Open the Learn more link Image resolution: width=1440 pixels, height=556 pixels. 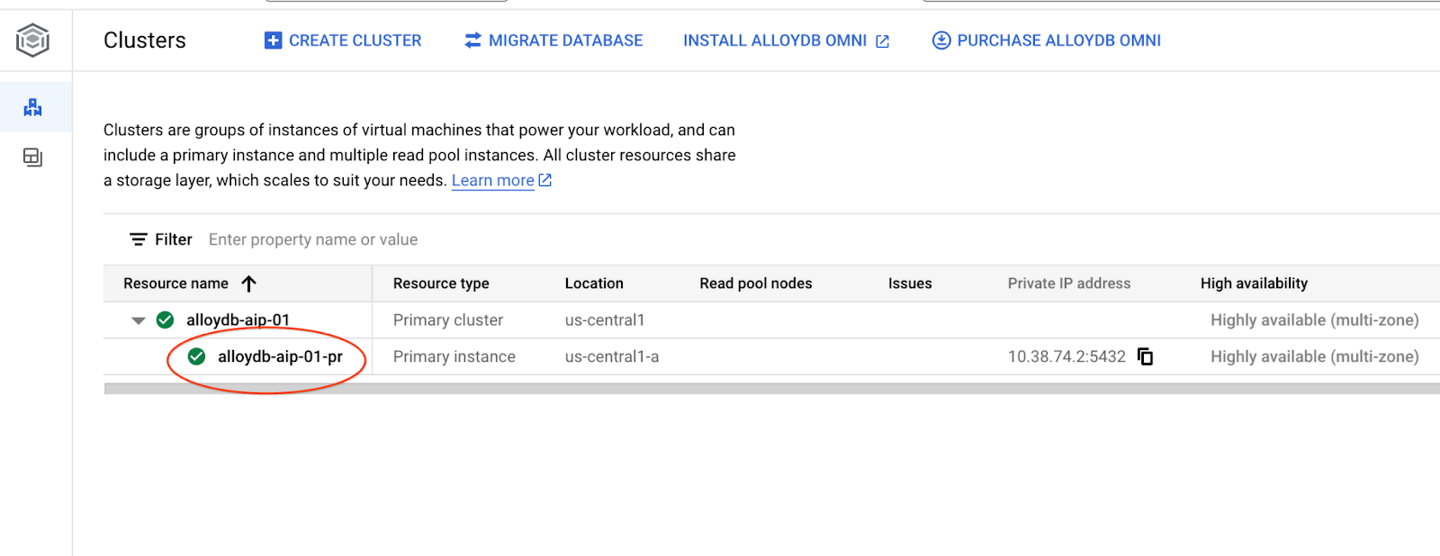pos(493,181)
